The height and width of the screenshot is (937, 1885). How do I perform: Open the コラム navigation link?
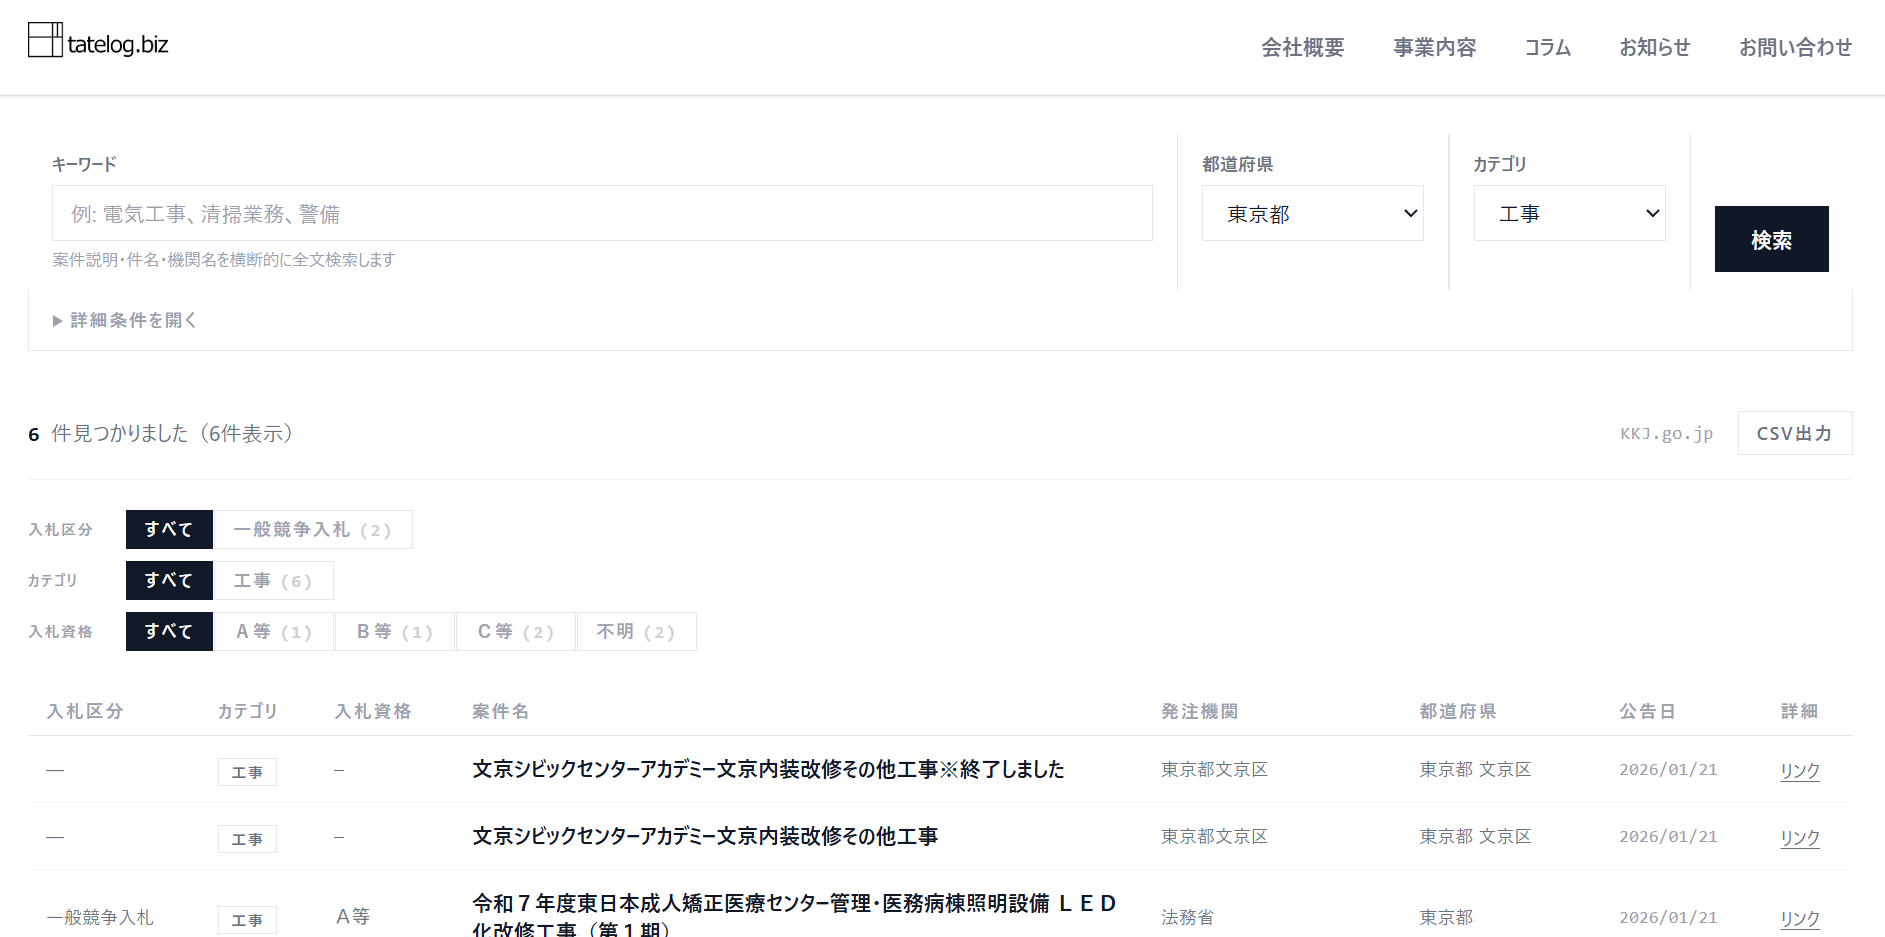pos(1546,47)
